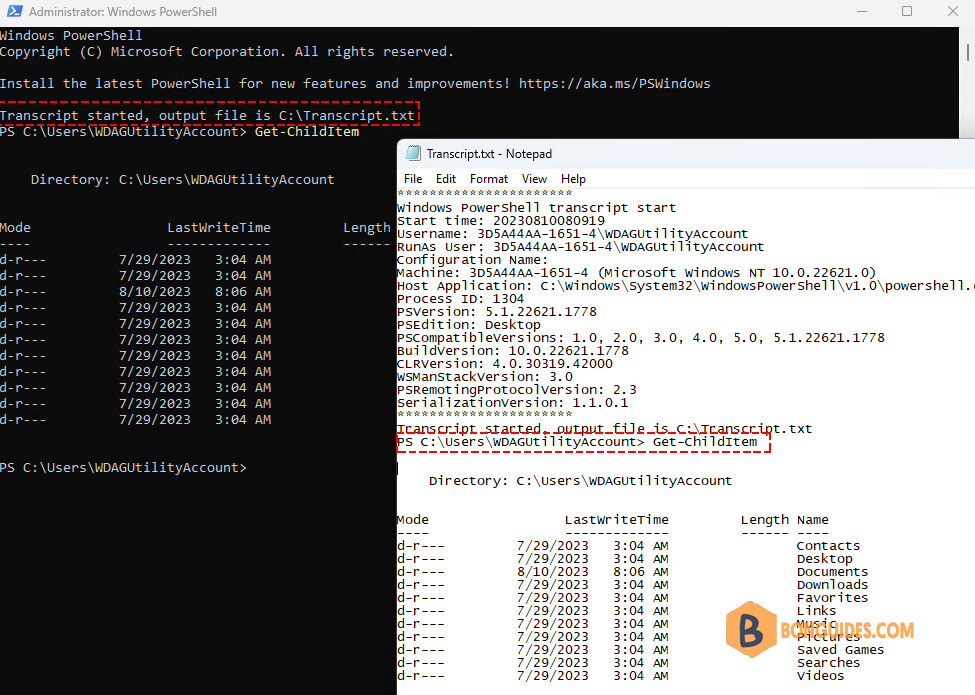Image resolution: width=975 pixels, height=695 pixels.
Task: Click the PowerShell vertical scrollbar thumb
Action: pyautogui.click(x=968, y=51)
